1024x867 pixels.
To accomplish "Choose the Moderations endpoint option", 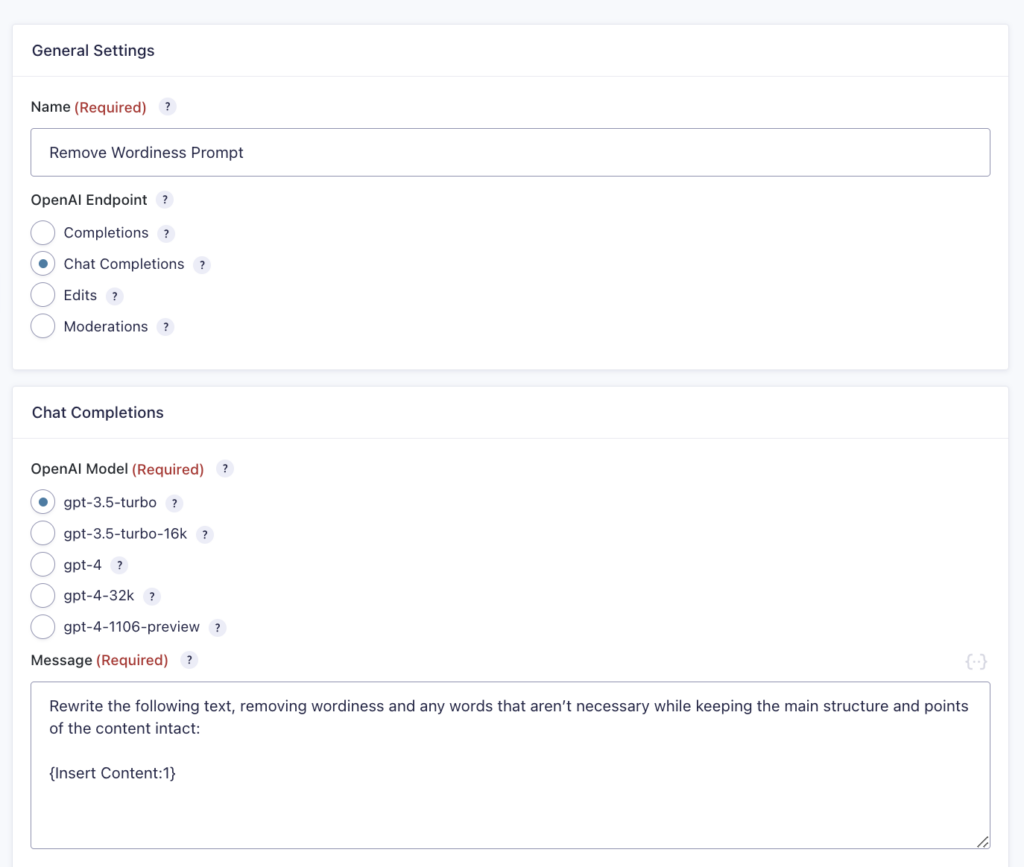I will point(42,326).
